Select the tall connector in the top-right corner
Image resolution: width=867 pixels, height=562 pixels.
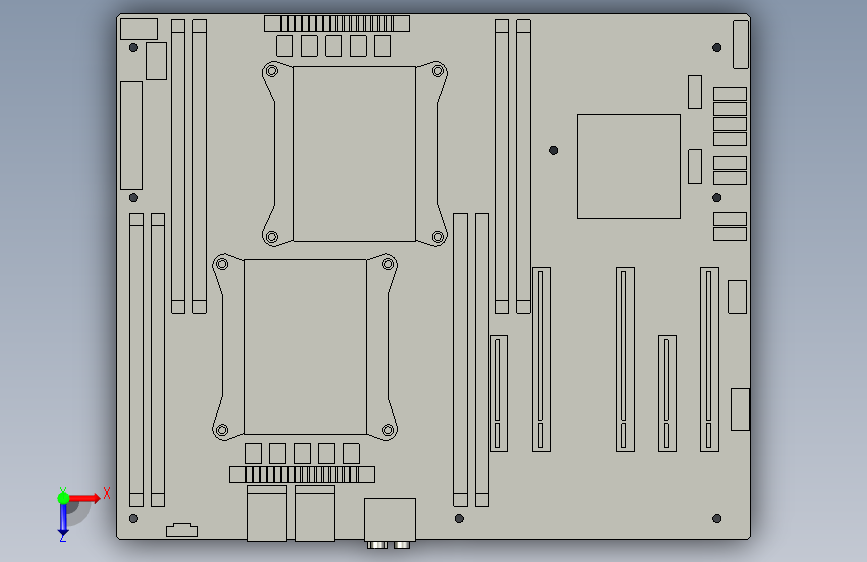(x=741, y=44)
